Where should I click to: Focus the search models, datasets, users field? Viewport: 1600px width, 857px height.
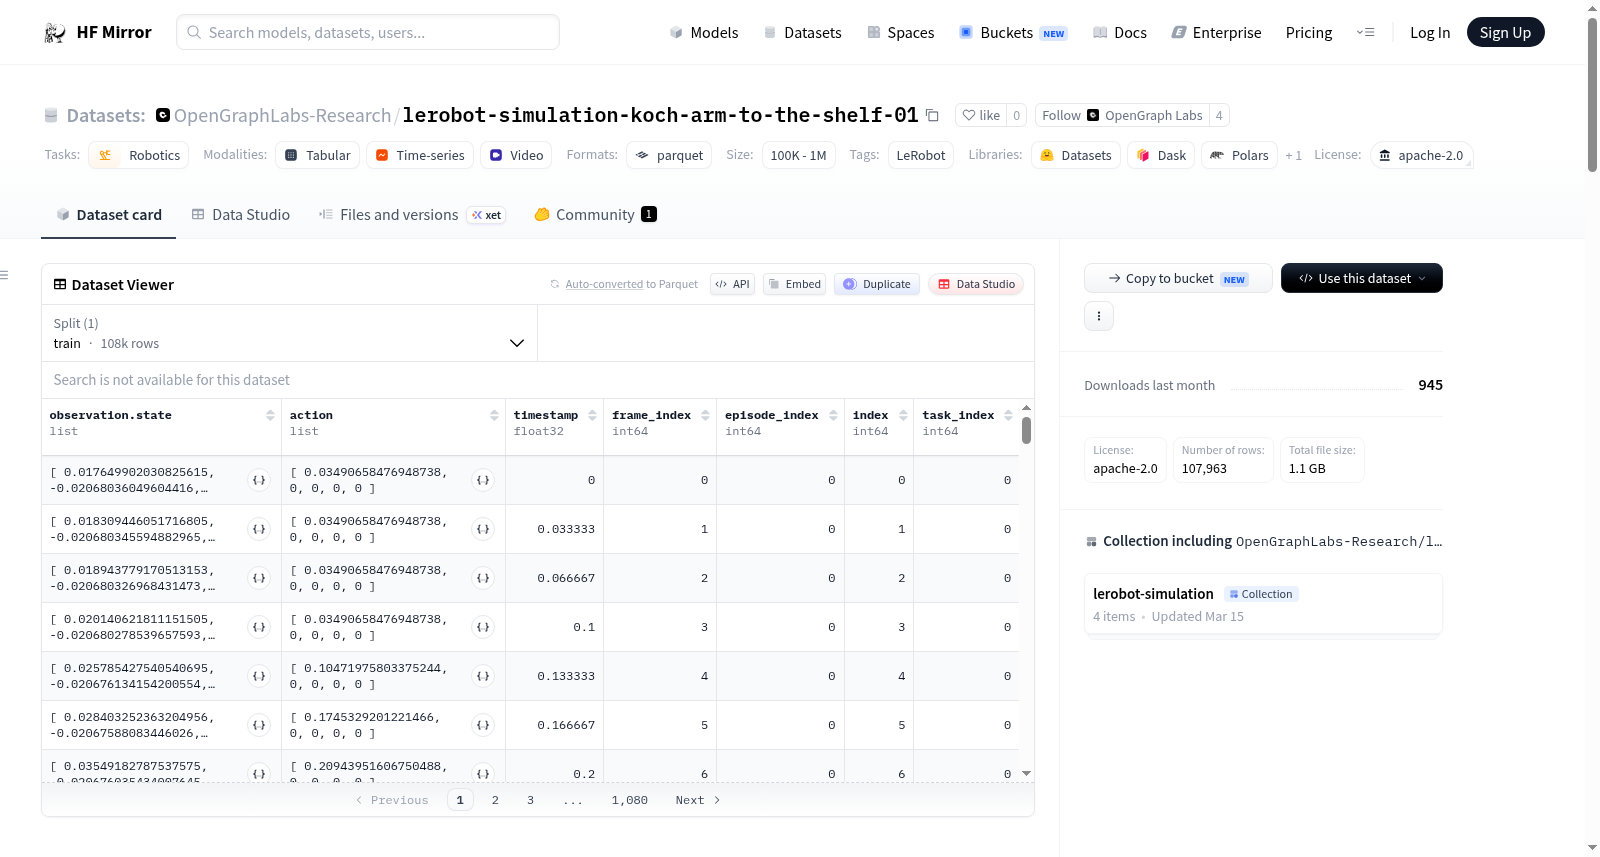368,33
